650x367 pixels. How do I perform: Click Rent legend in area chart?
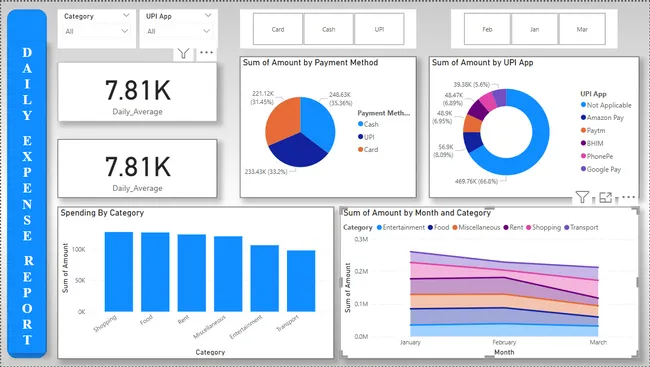point(513,227)
